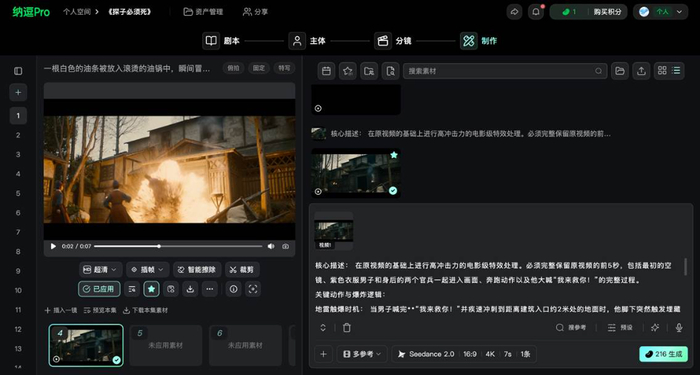Go to the 制作 production step

click(479, 41)
